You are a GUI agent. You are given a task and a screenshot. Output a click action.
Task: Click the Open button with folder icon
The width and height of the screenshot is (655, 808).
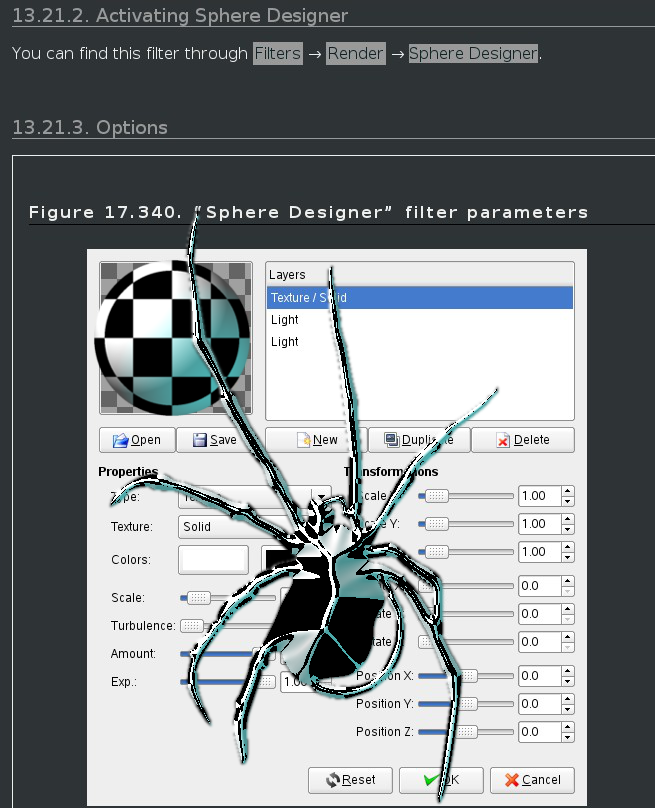(137, 440)
